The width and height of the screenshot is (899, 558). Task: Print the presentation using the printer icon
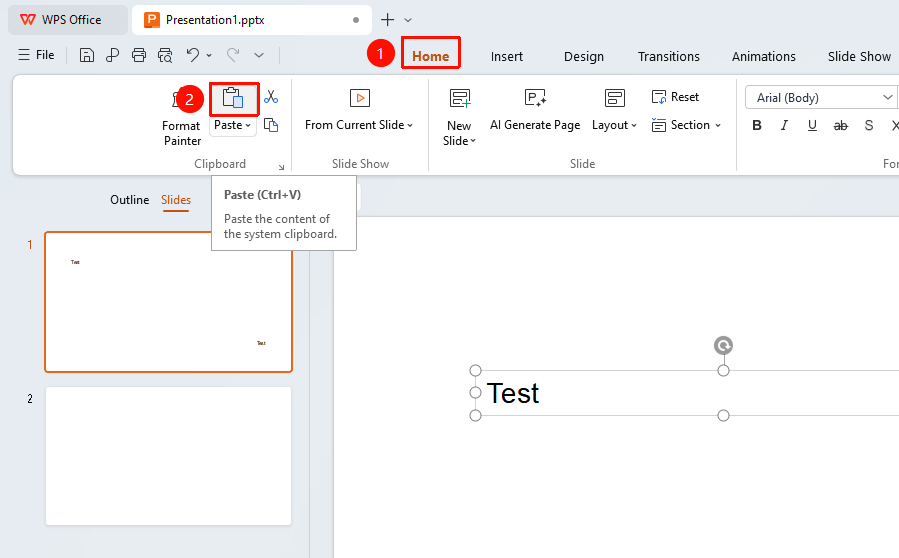pyautogui.click(x=139, y=55)
